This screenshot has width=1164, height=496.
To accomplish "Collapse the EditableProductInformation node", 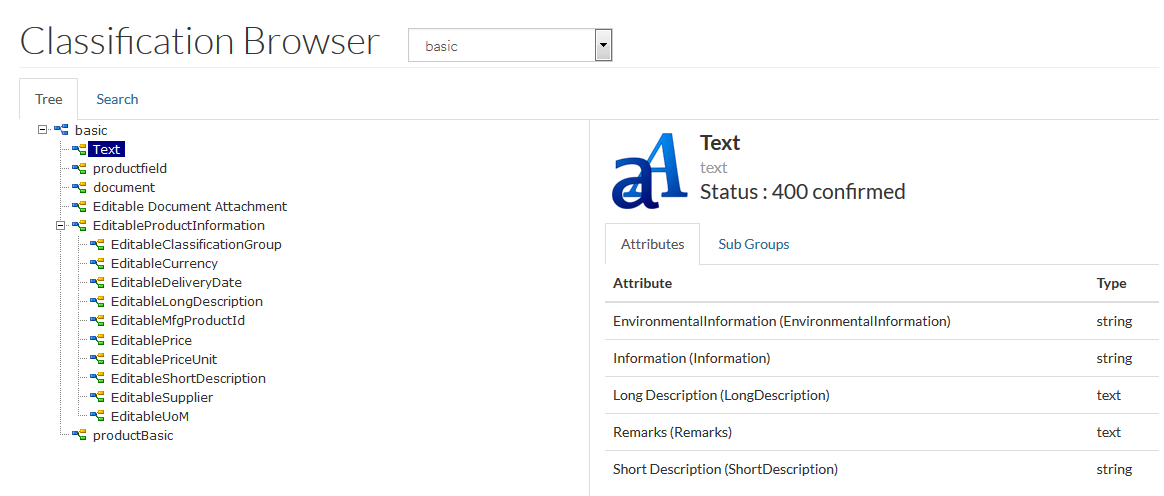I will [60, 225].
